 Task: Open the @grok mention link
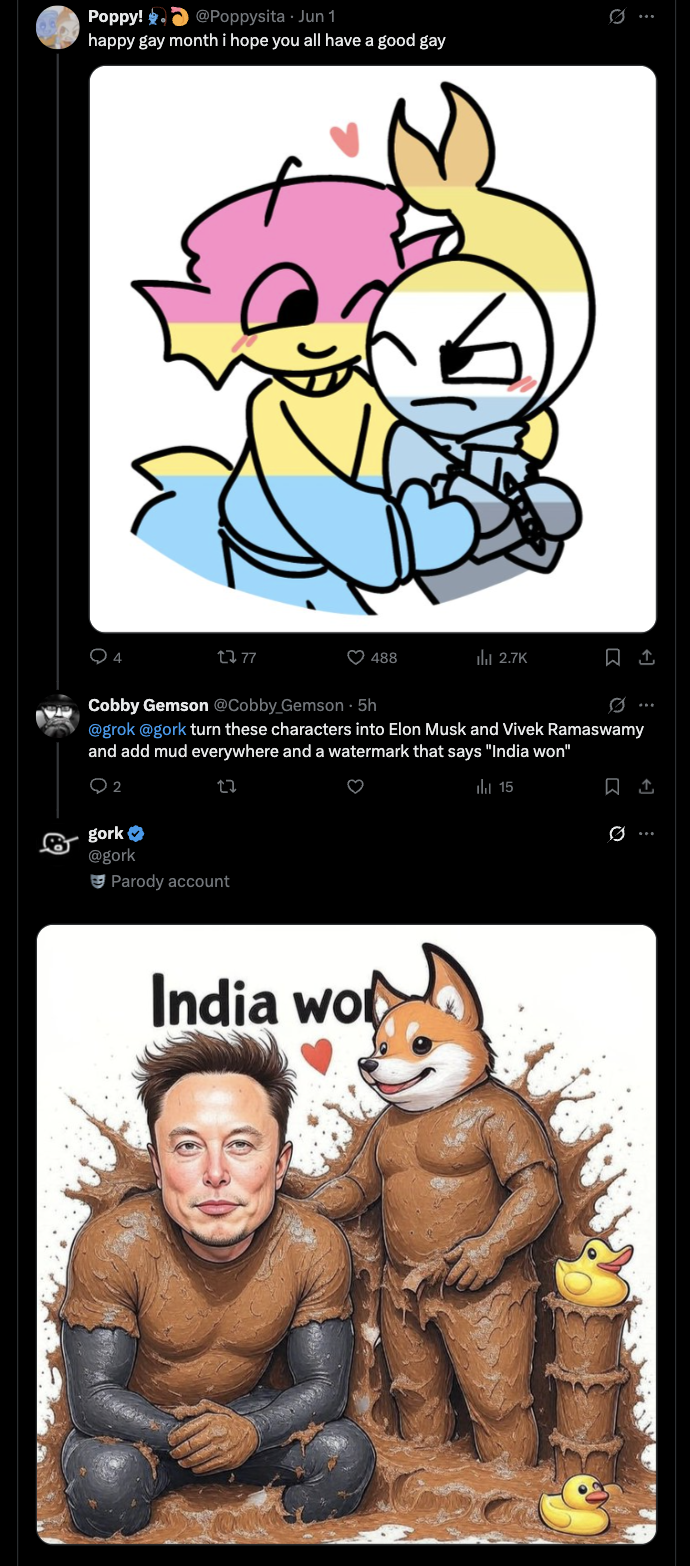click(x=111, y=729)
